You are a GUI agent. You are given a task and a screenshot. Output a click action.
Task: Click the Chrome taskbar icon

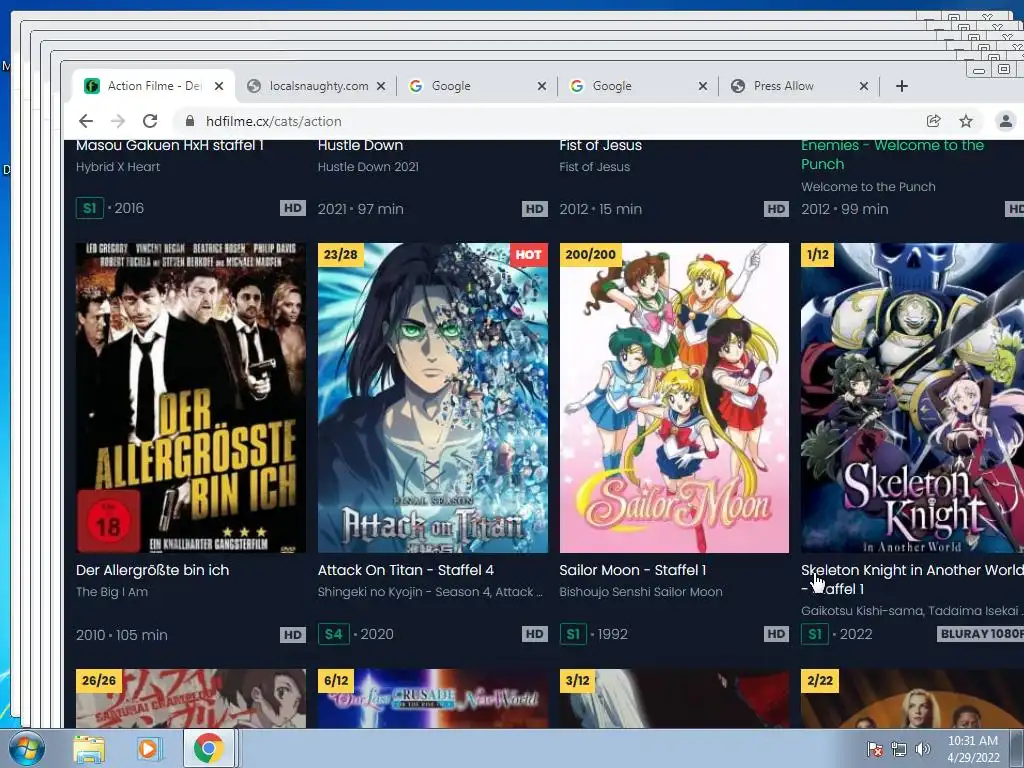(x=208, y=748)
